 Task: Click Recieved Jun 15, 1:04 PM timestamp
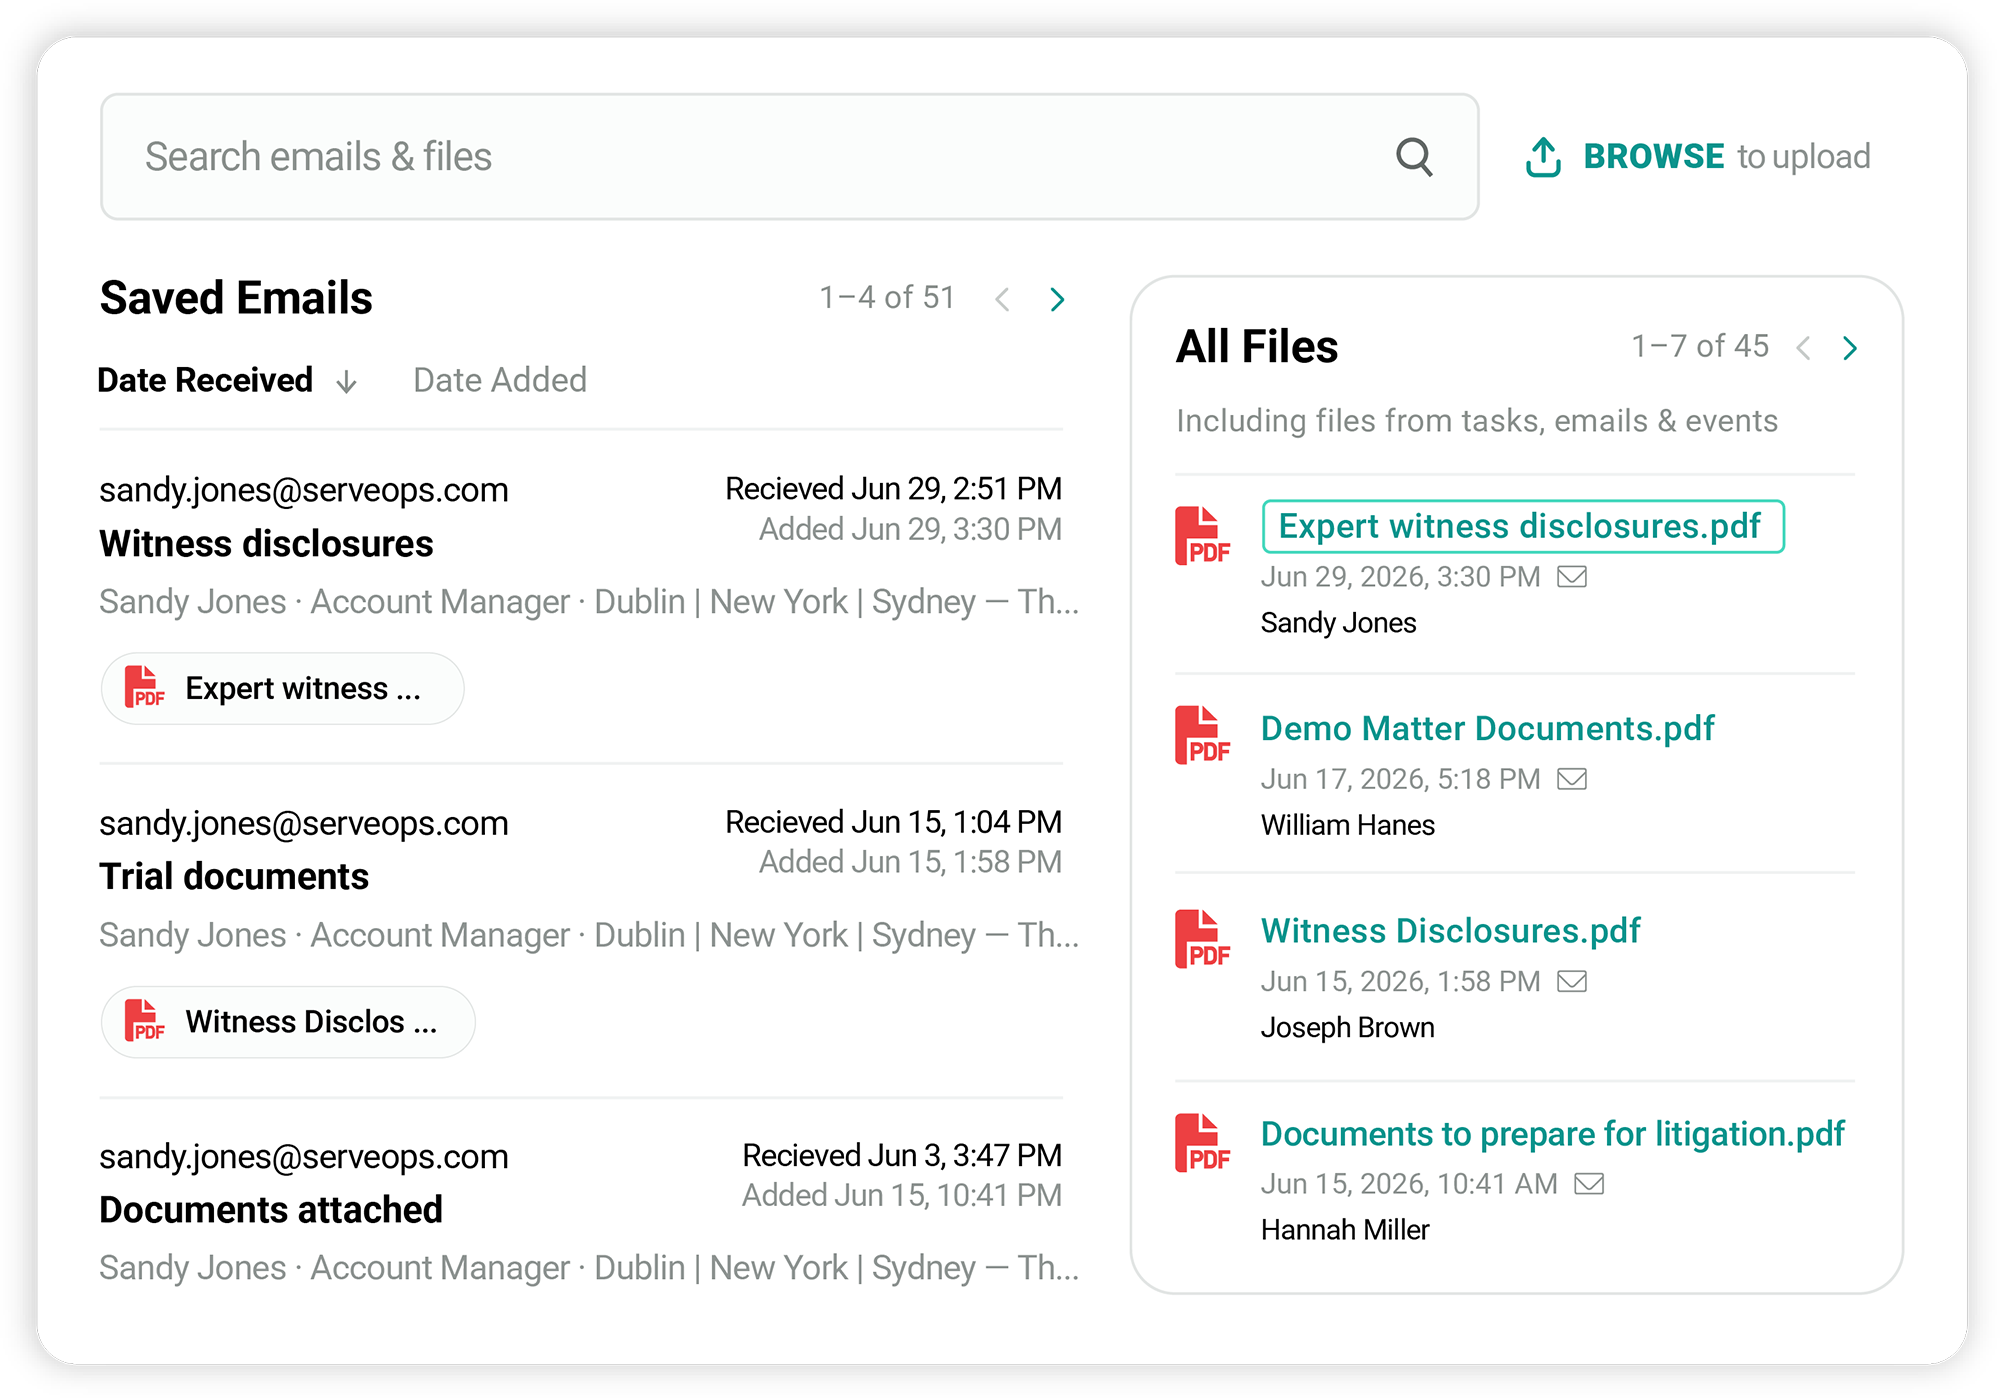[893, 822]
